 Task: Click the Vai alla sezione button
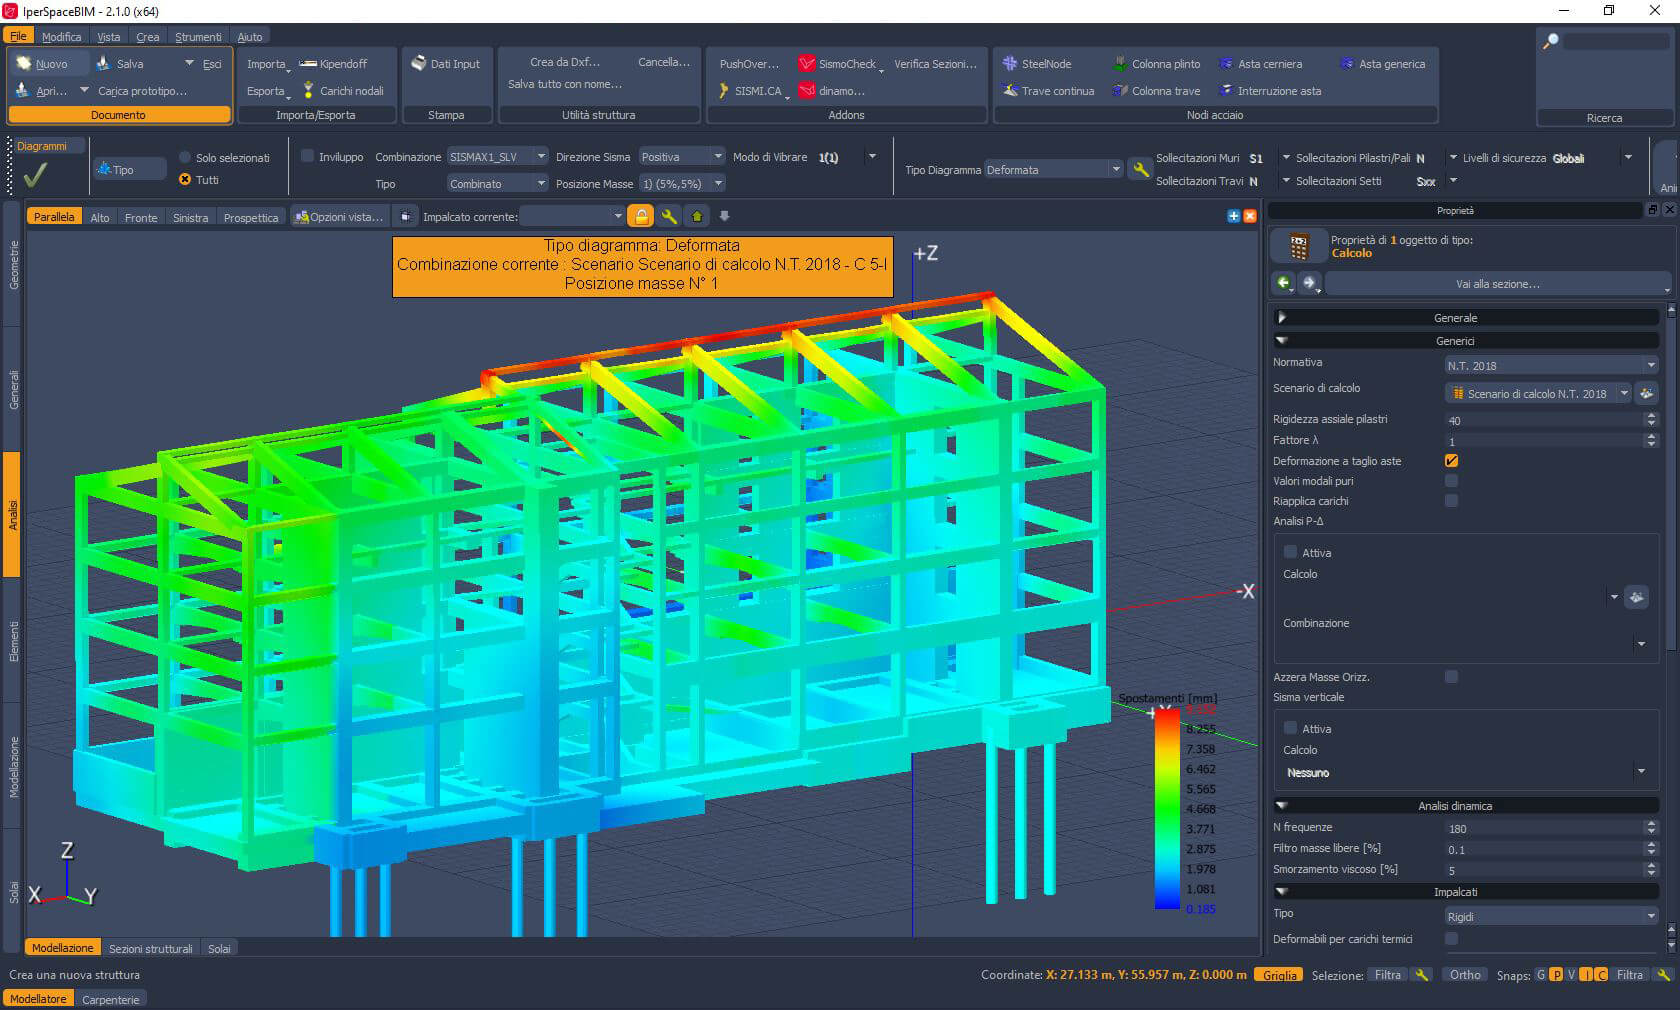pos(1497,284)
